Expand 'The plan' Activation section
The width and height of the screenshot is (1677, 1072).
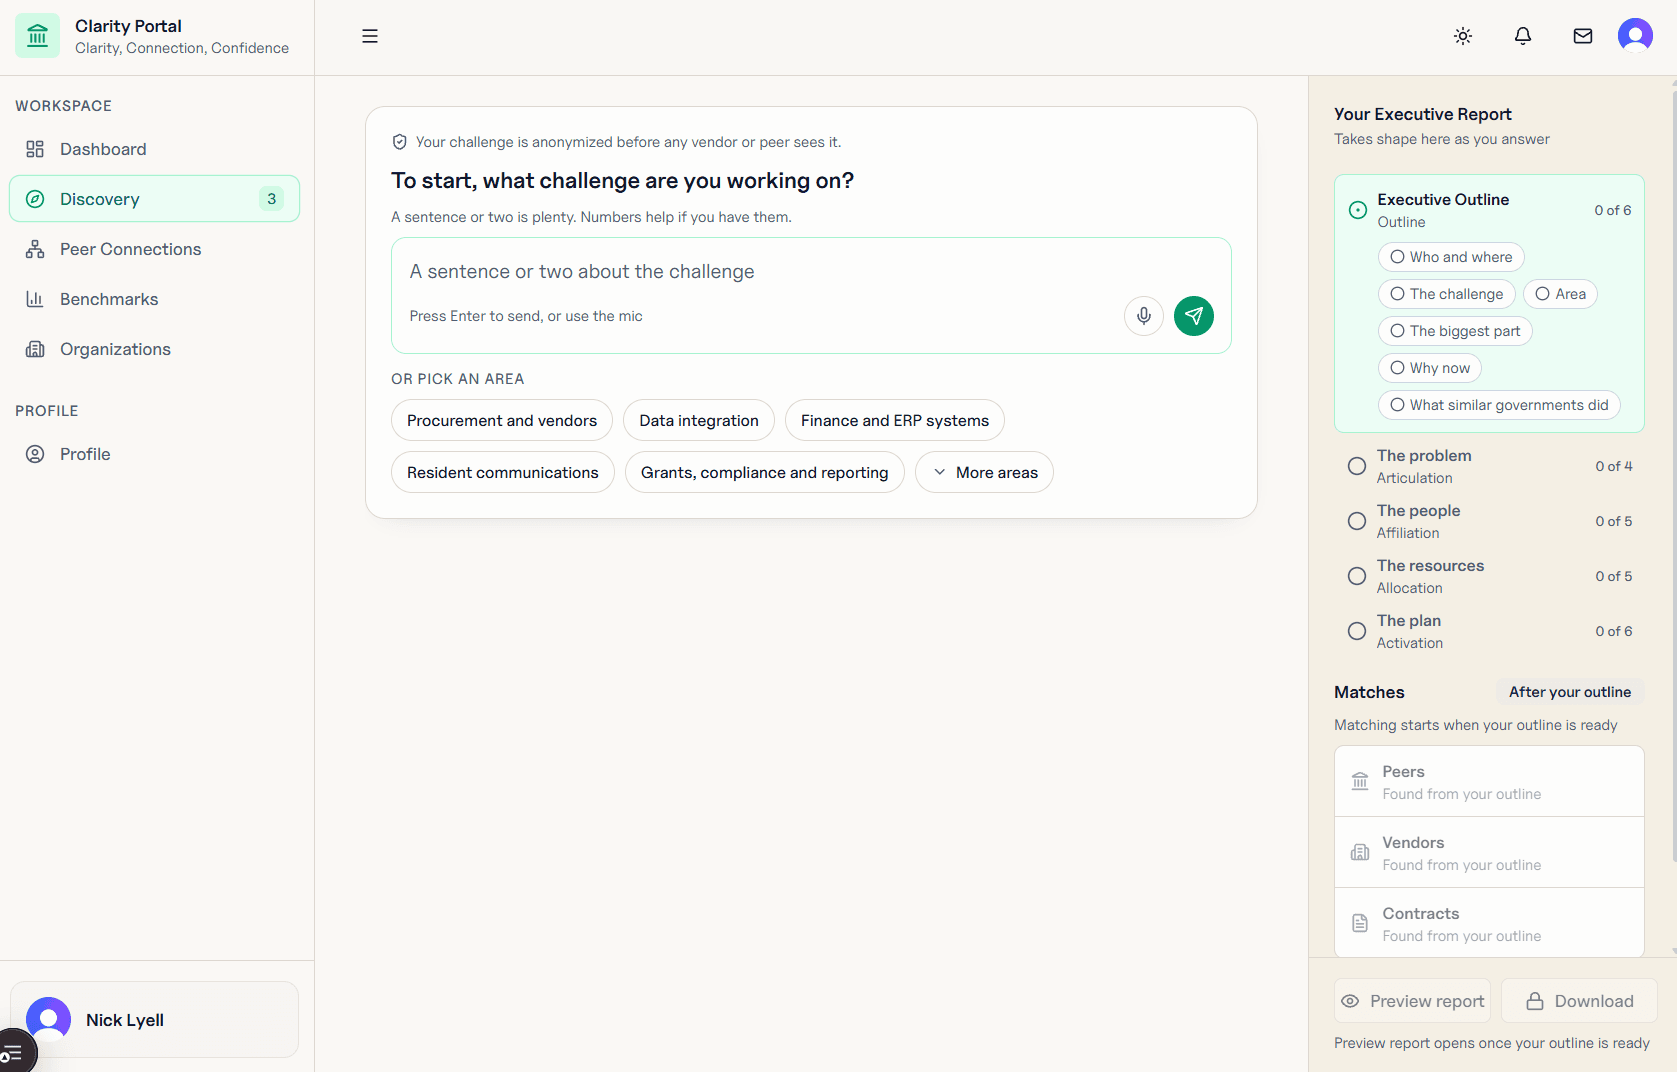pos(1489,631)
